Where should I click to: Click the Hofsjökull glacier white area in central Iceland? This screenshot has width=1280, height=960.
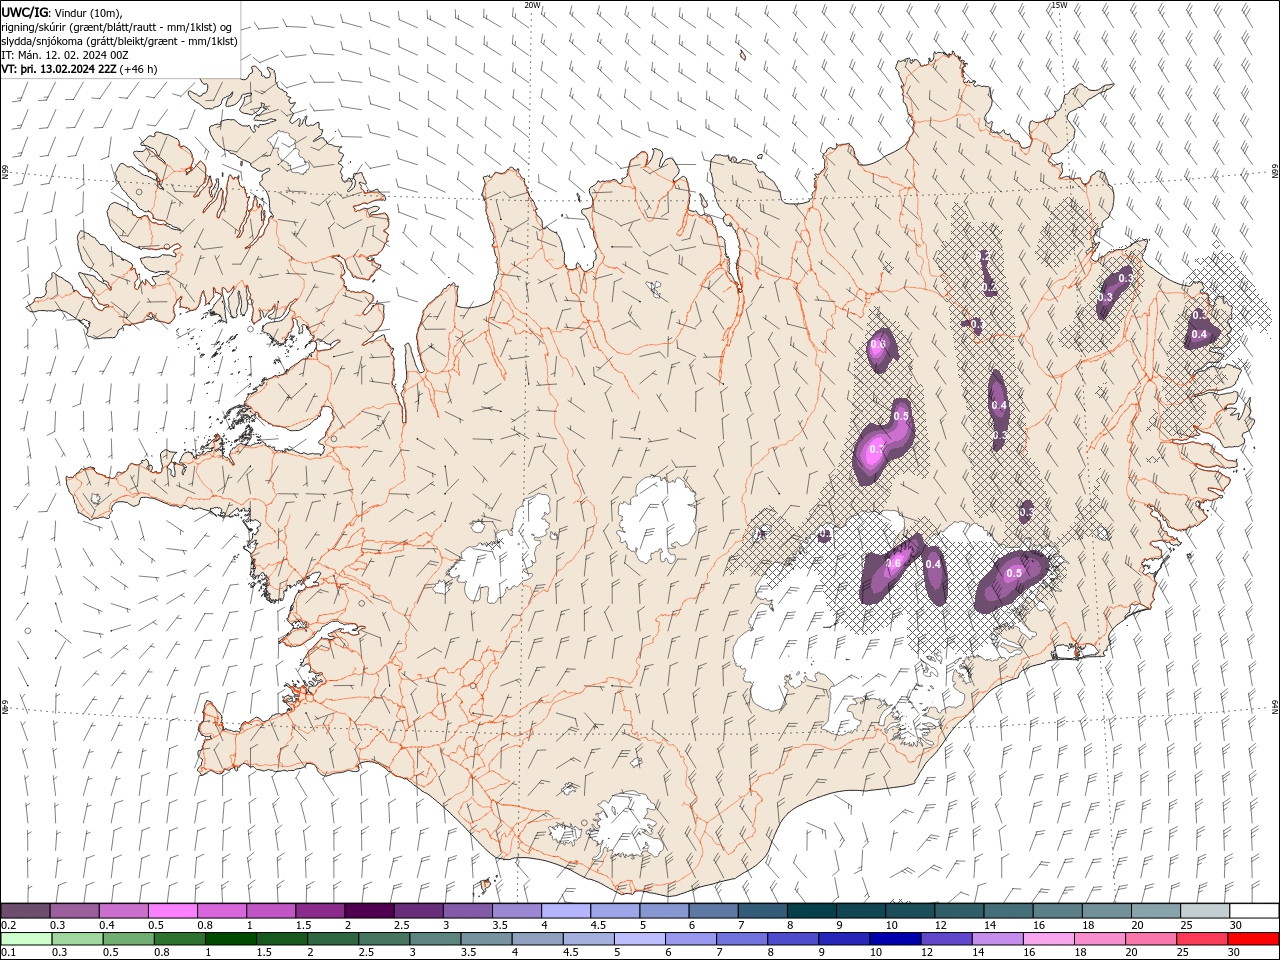(657, 518)
